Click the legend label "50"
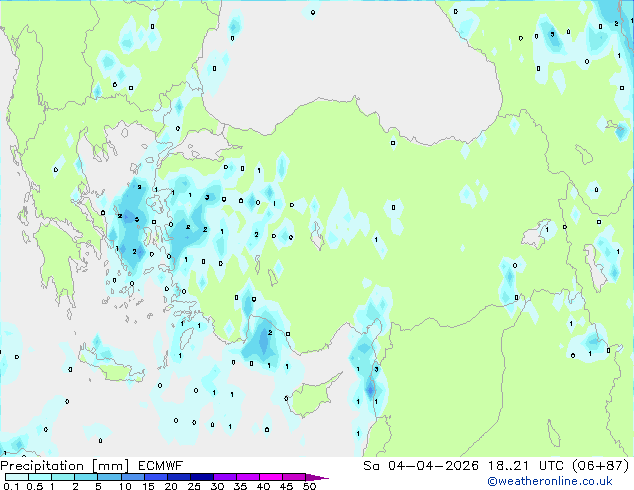Image resolution: width=634 pixels, height=490 pixels. [309, 486]
